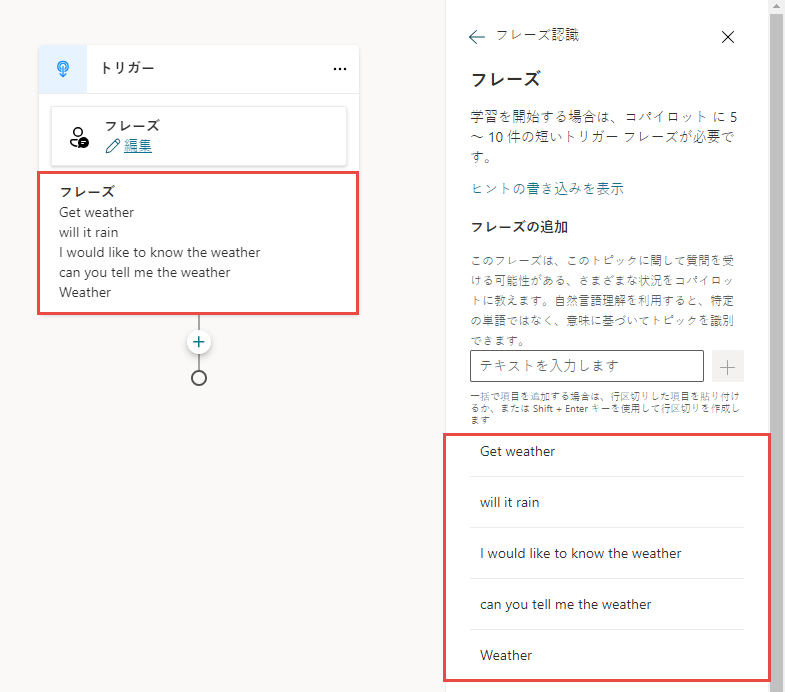Click 'I would like to know the weather' in trigger node
The image size is (785, 692).
point(160,252)
